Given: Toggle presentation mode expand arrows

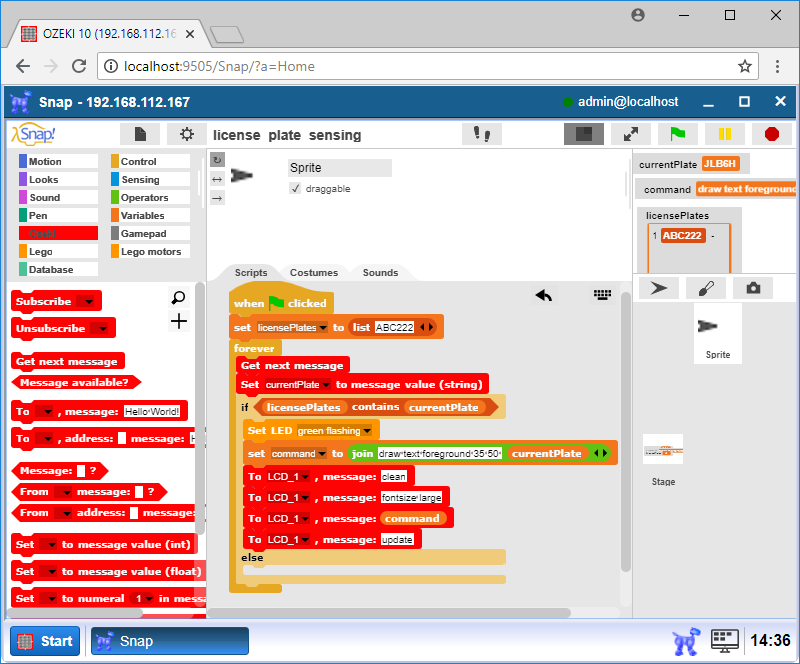Looking at the screenshot, I should click(x=631, y=134).
